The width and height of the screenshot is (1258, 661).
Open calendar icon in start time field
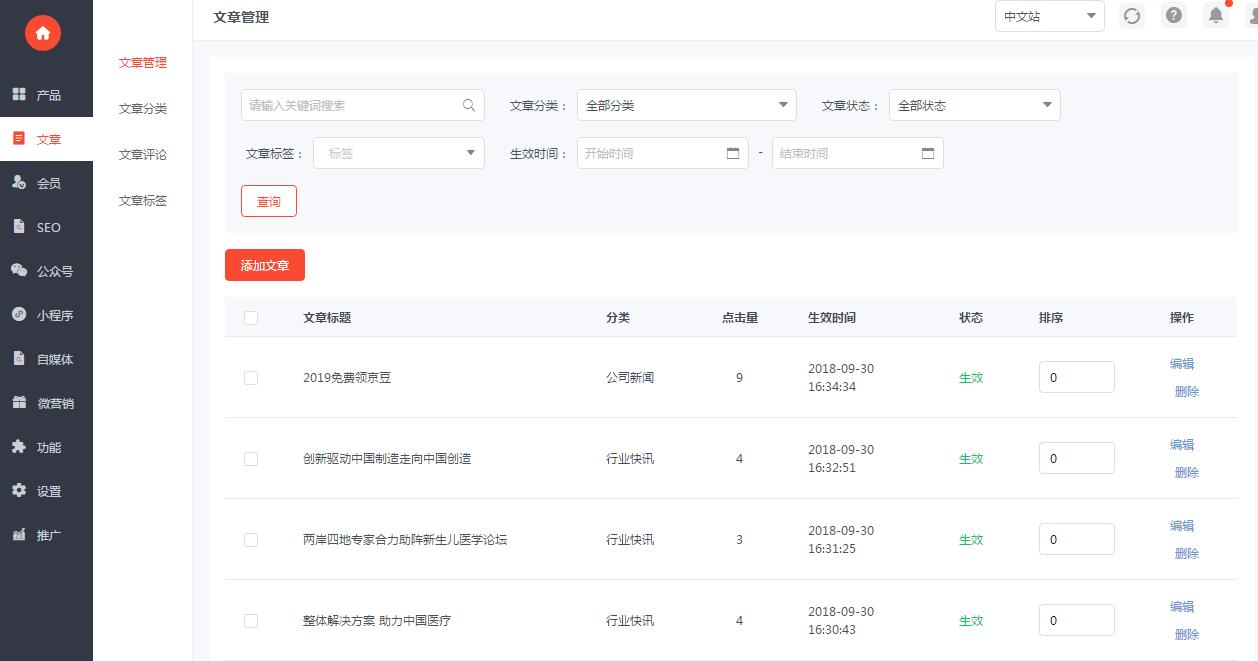733,153
